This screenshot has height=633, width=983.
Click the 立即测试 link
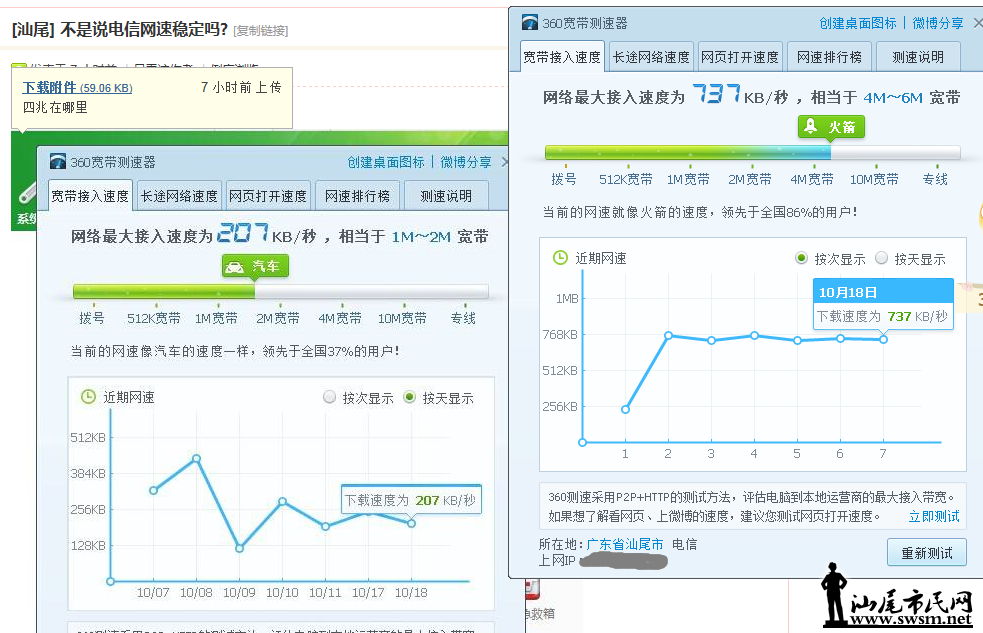click(933, 516)
